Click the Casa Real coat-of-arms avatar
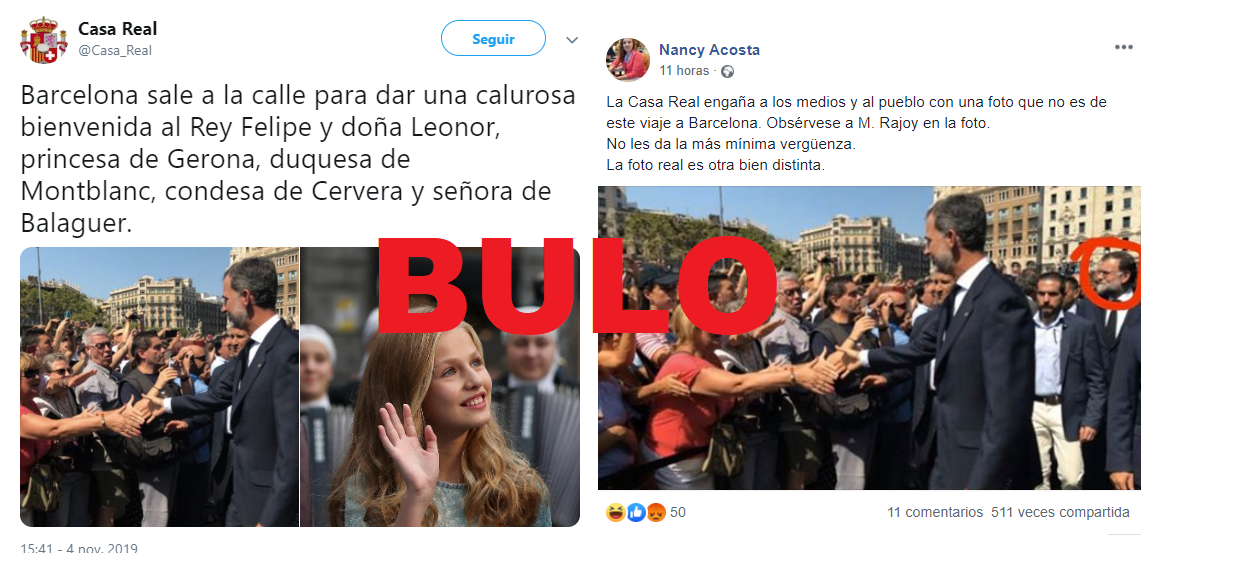This screenshot has width=1238, height=578. click(x=43, y=41)
